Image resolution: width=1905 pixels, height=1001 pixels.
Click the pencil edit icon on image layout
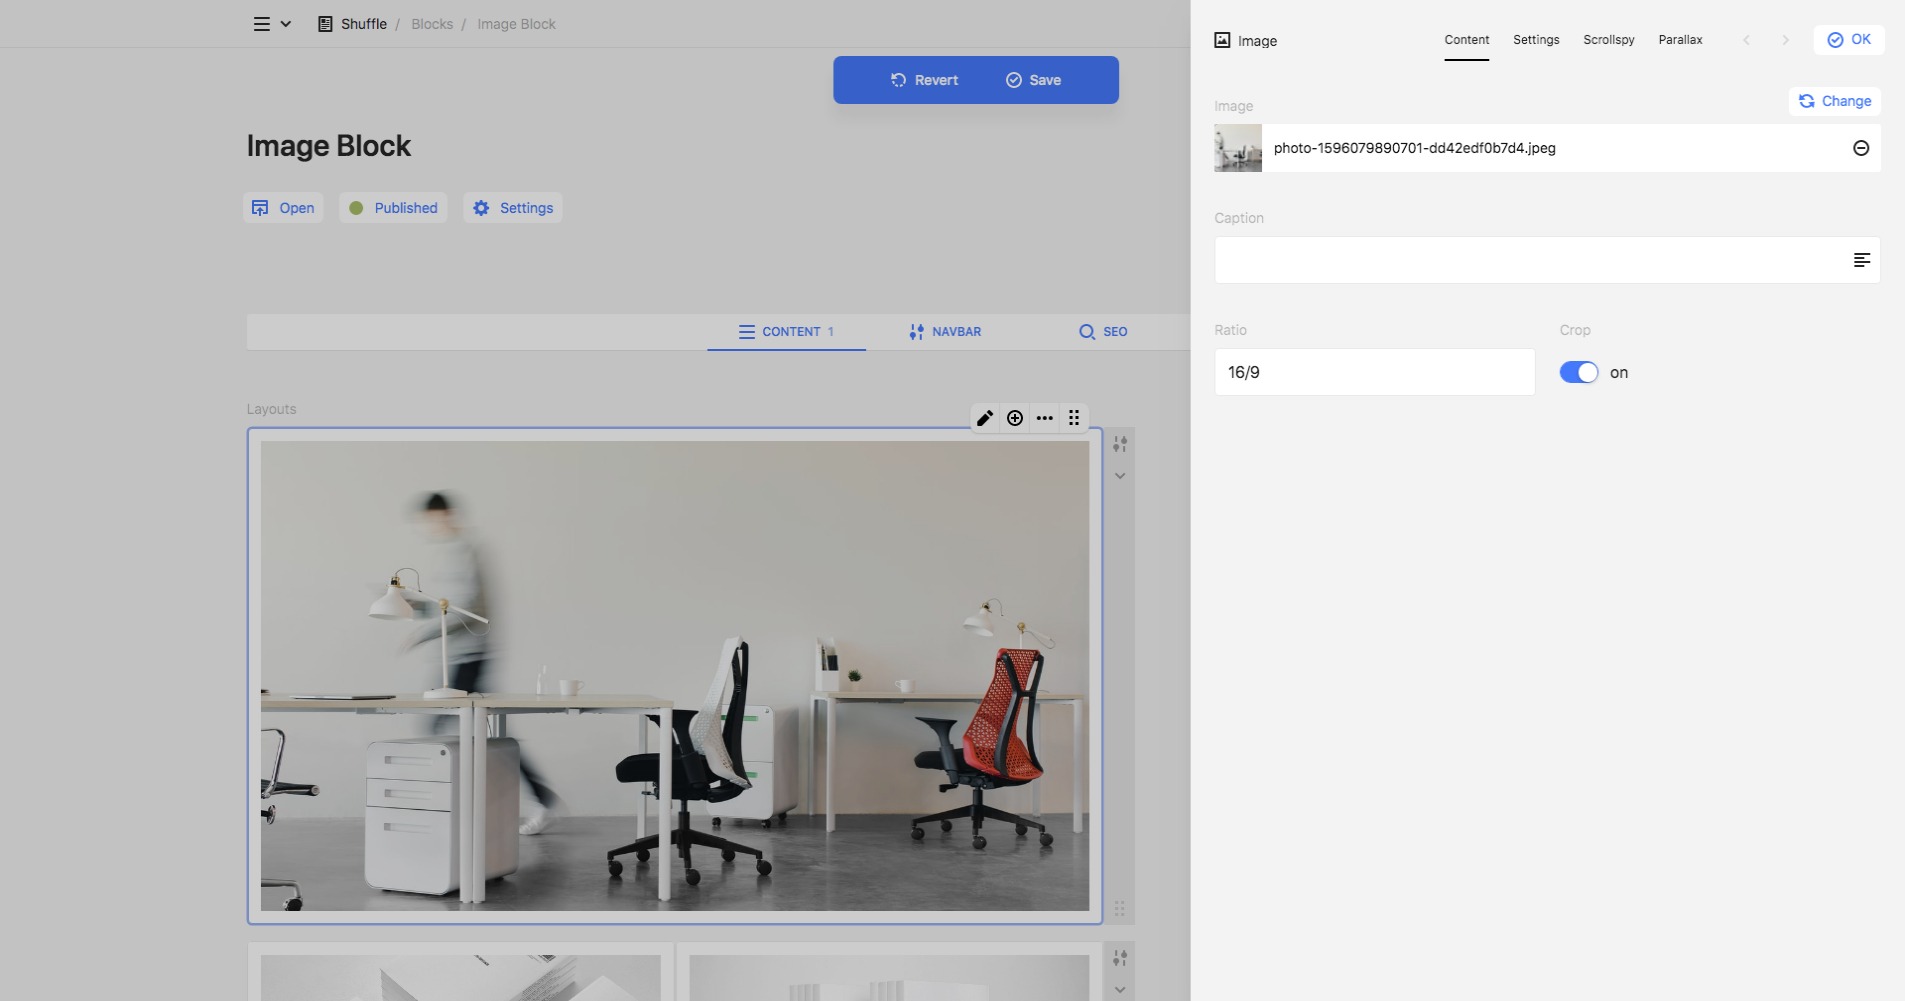pyautogui.click(x=985, y=418)
